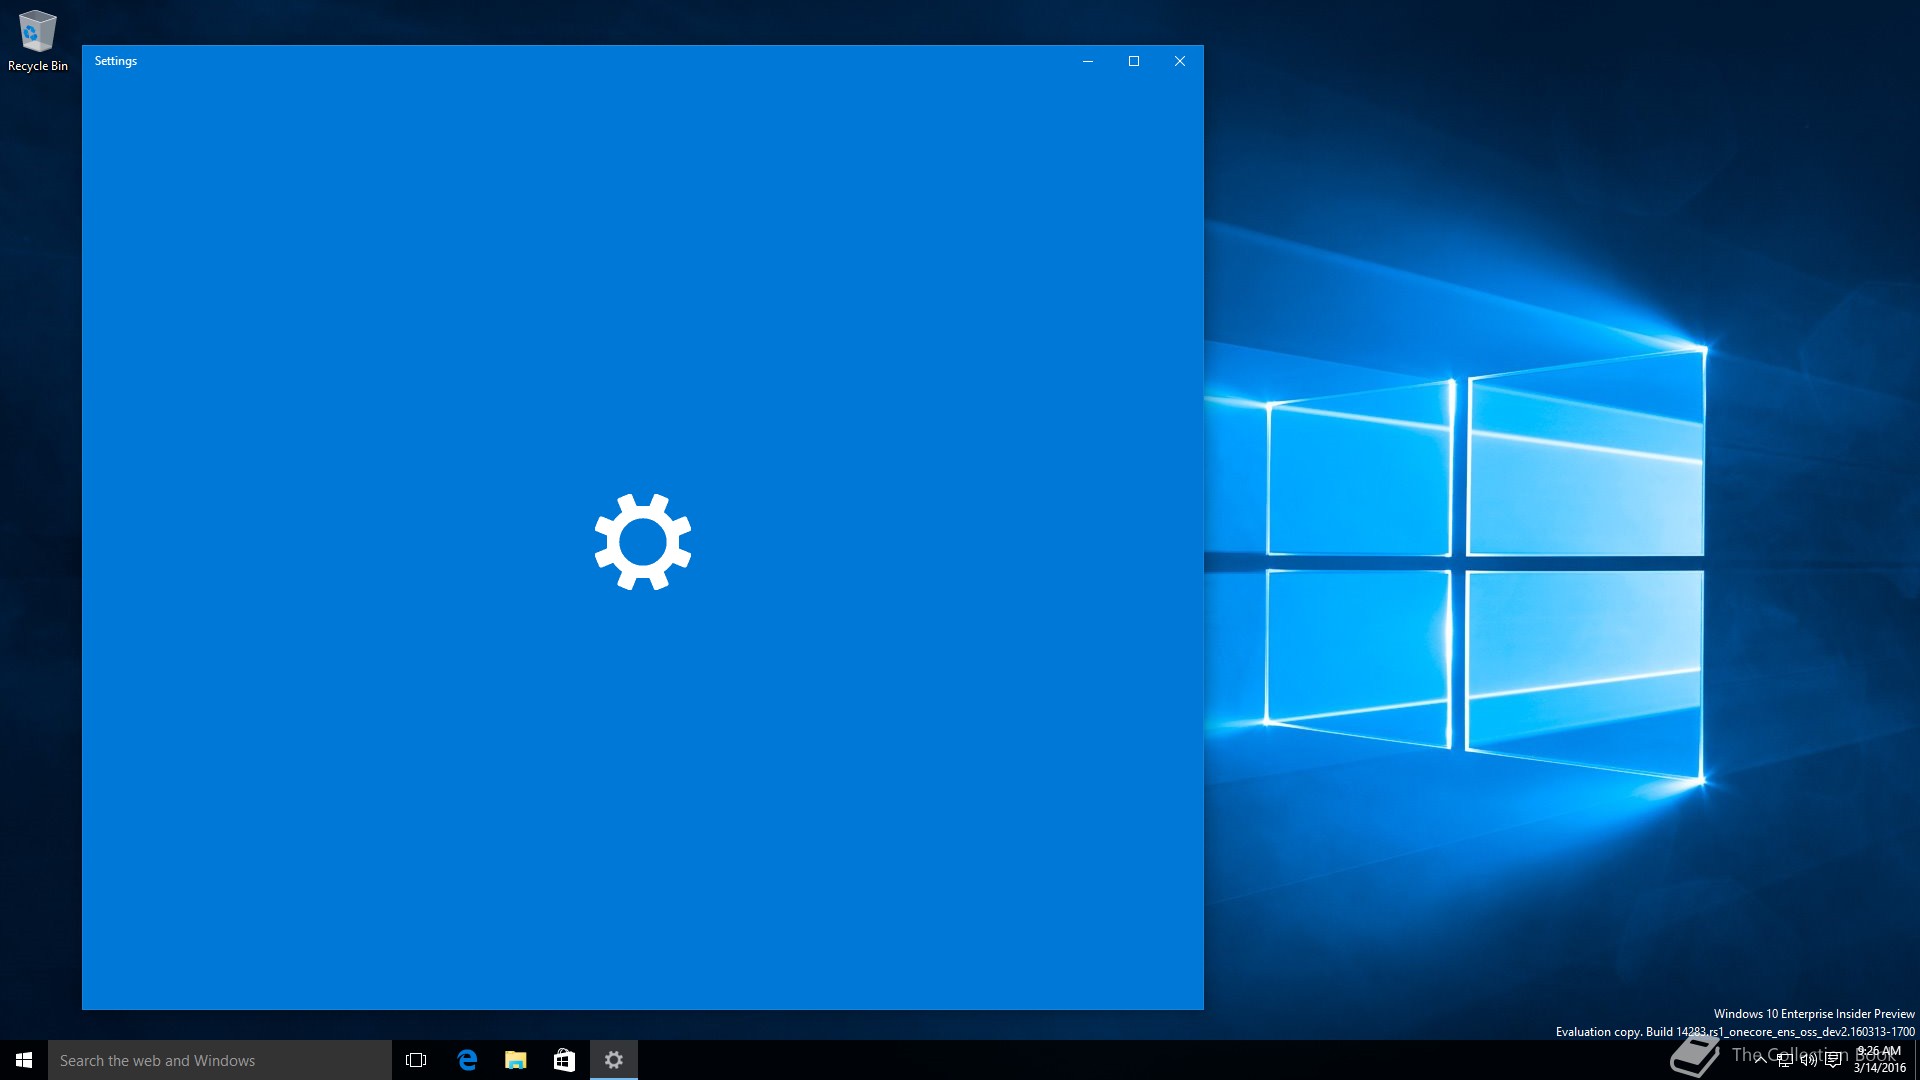Image resolution: width=1920 pixels, height=1080 pixels.
Task: Select the Recycle Bin desktop icon
Action: (38, 41)
